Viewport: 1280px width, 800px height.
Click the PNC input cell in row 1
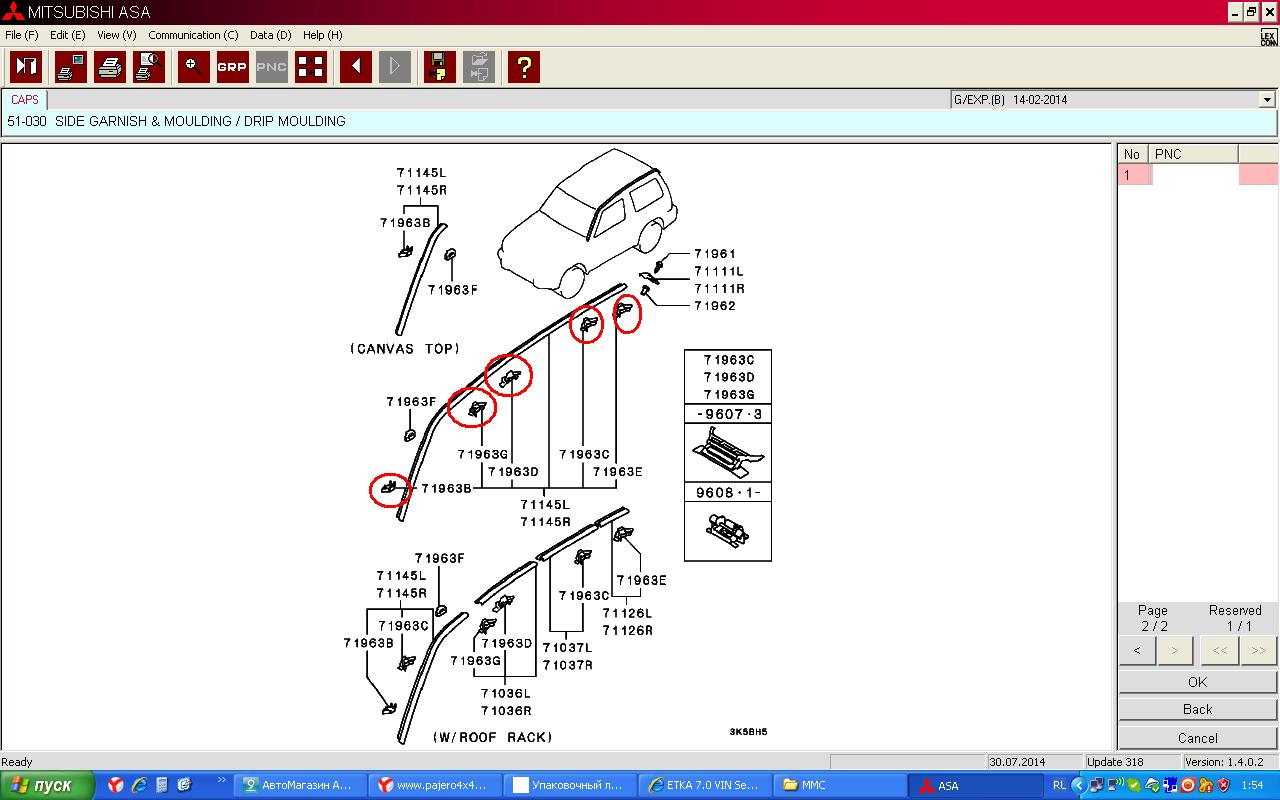coord(1194,175)
